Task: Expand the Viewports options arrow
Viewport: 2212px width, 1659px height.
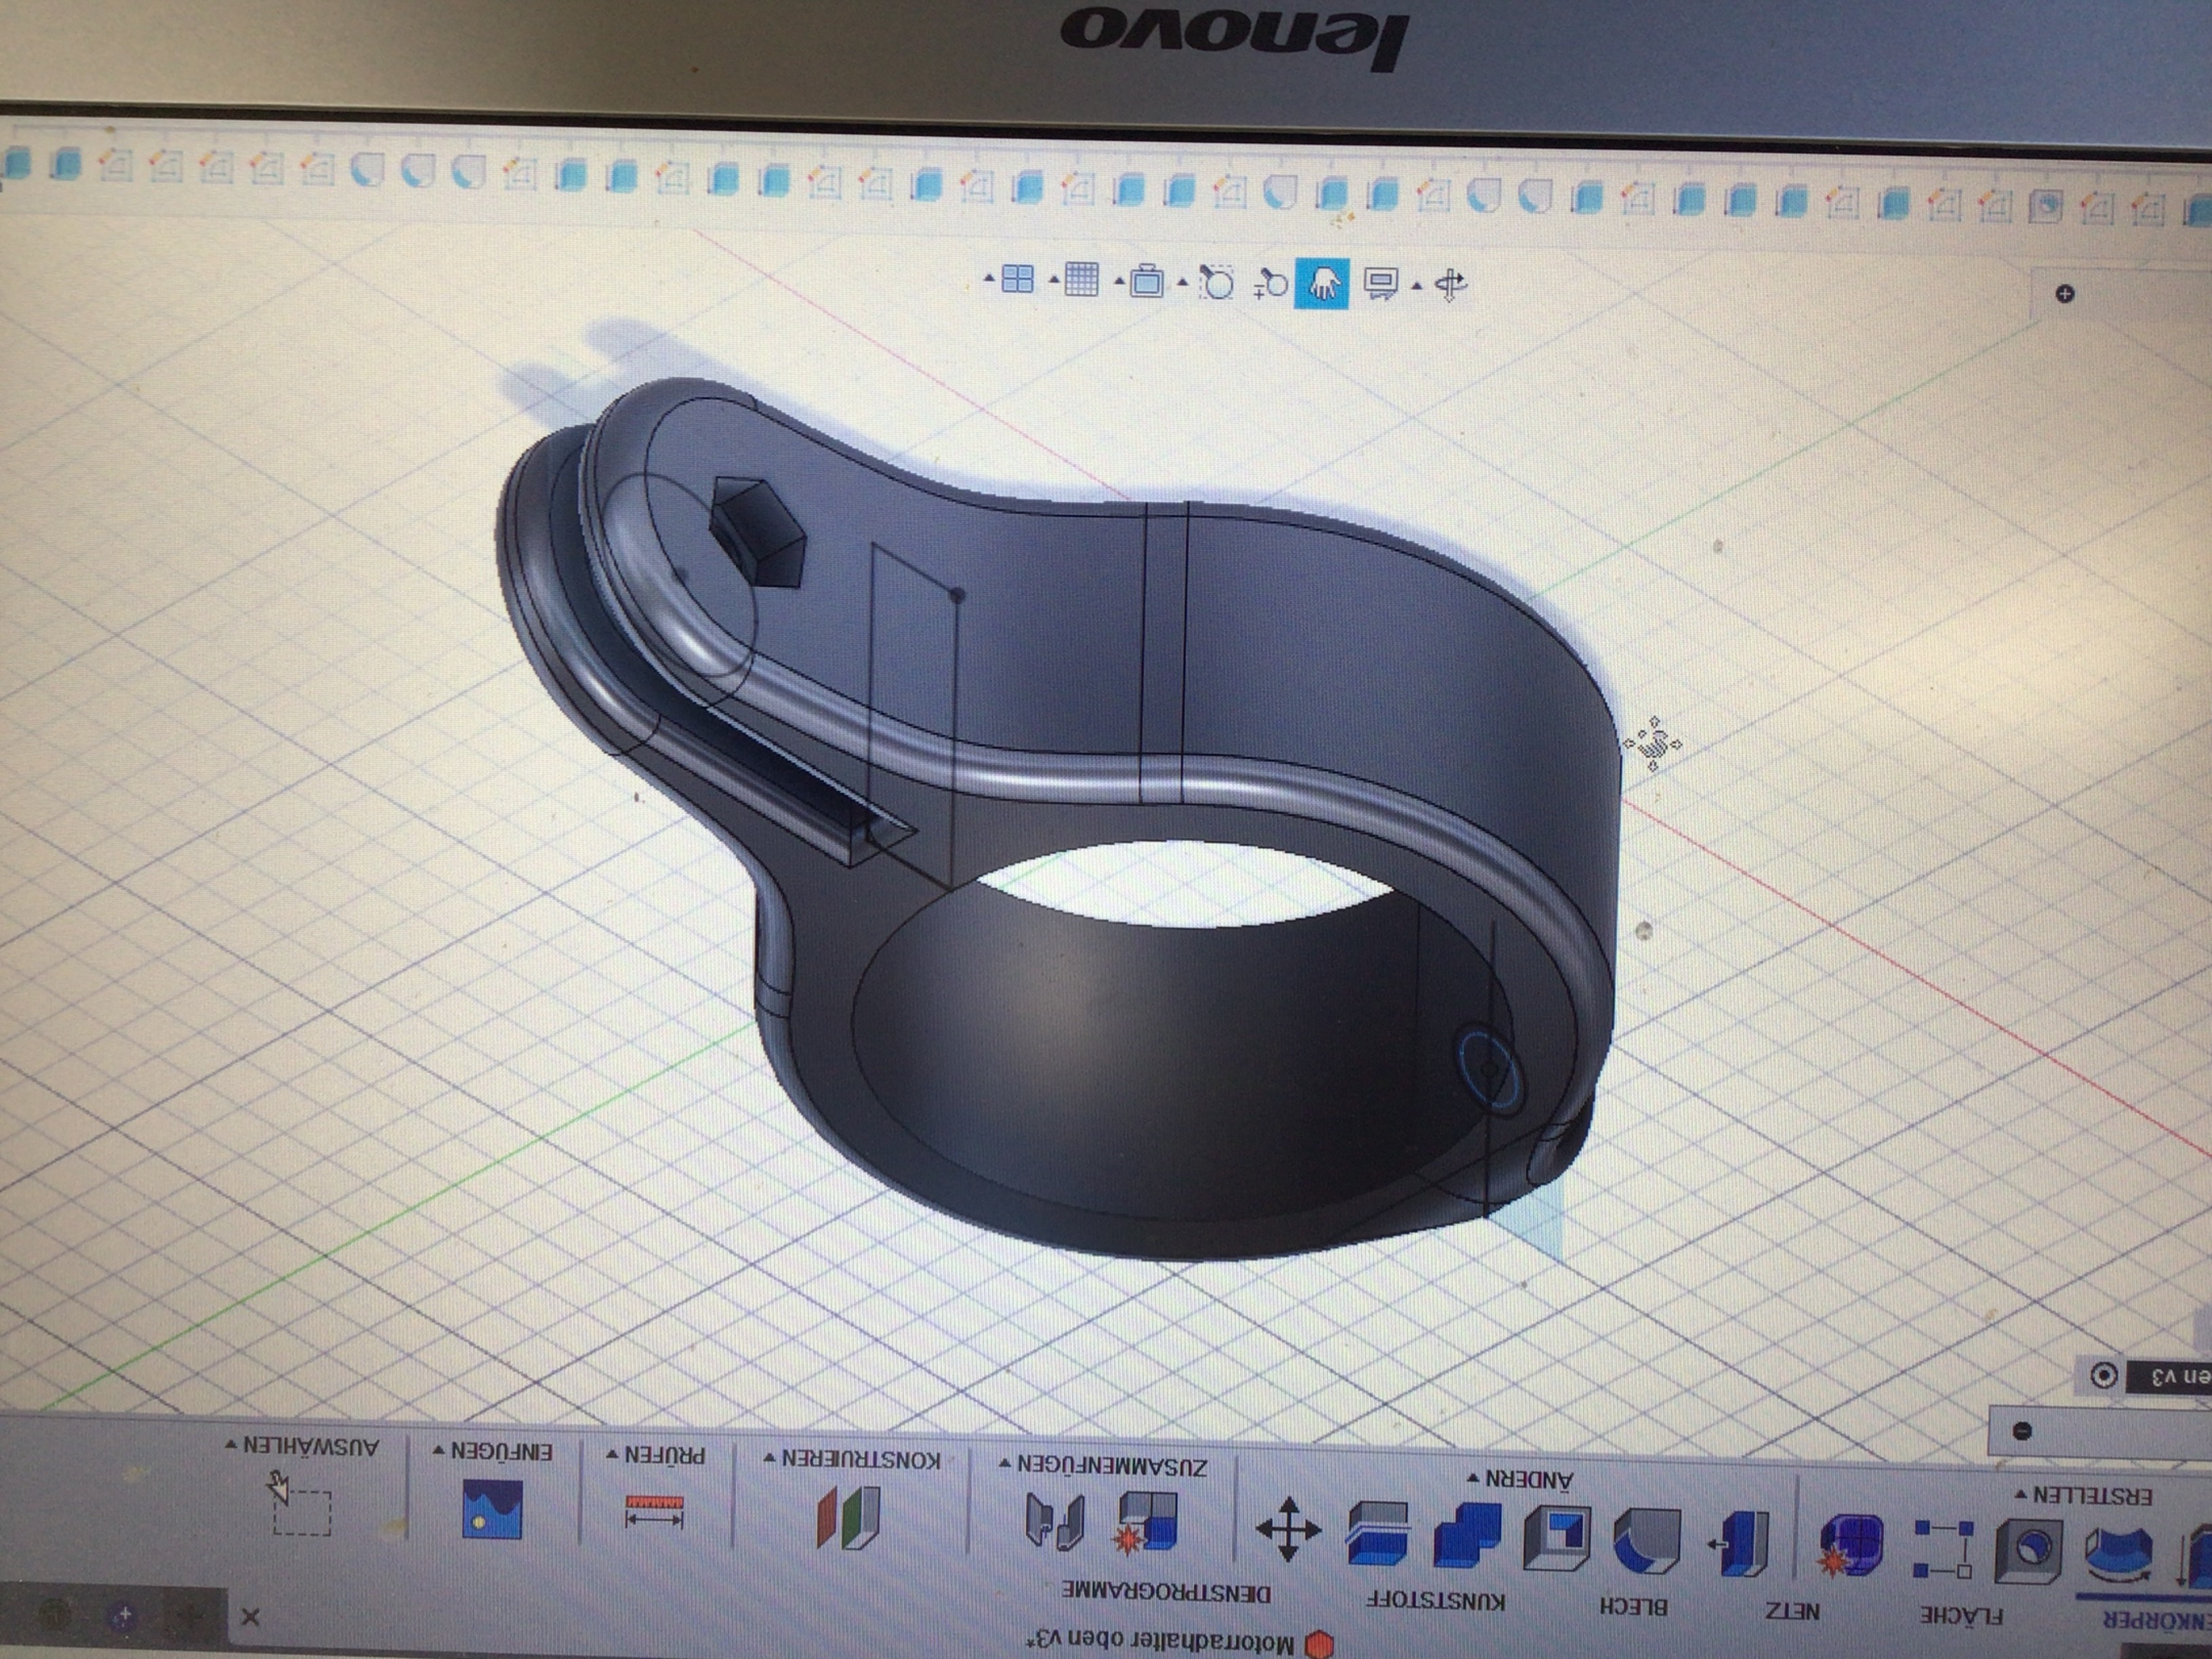Action: [990, 278]
